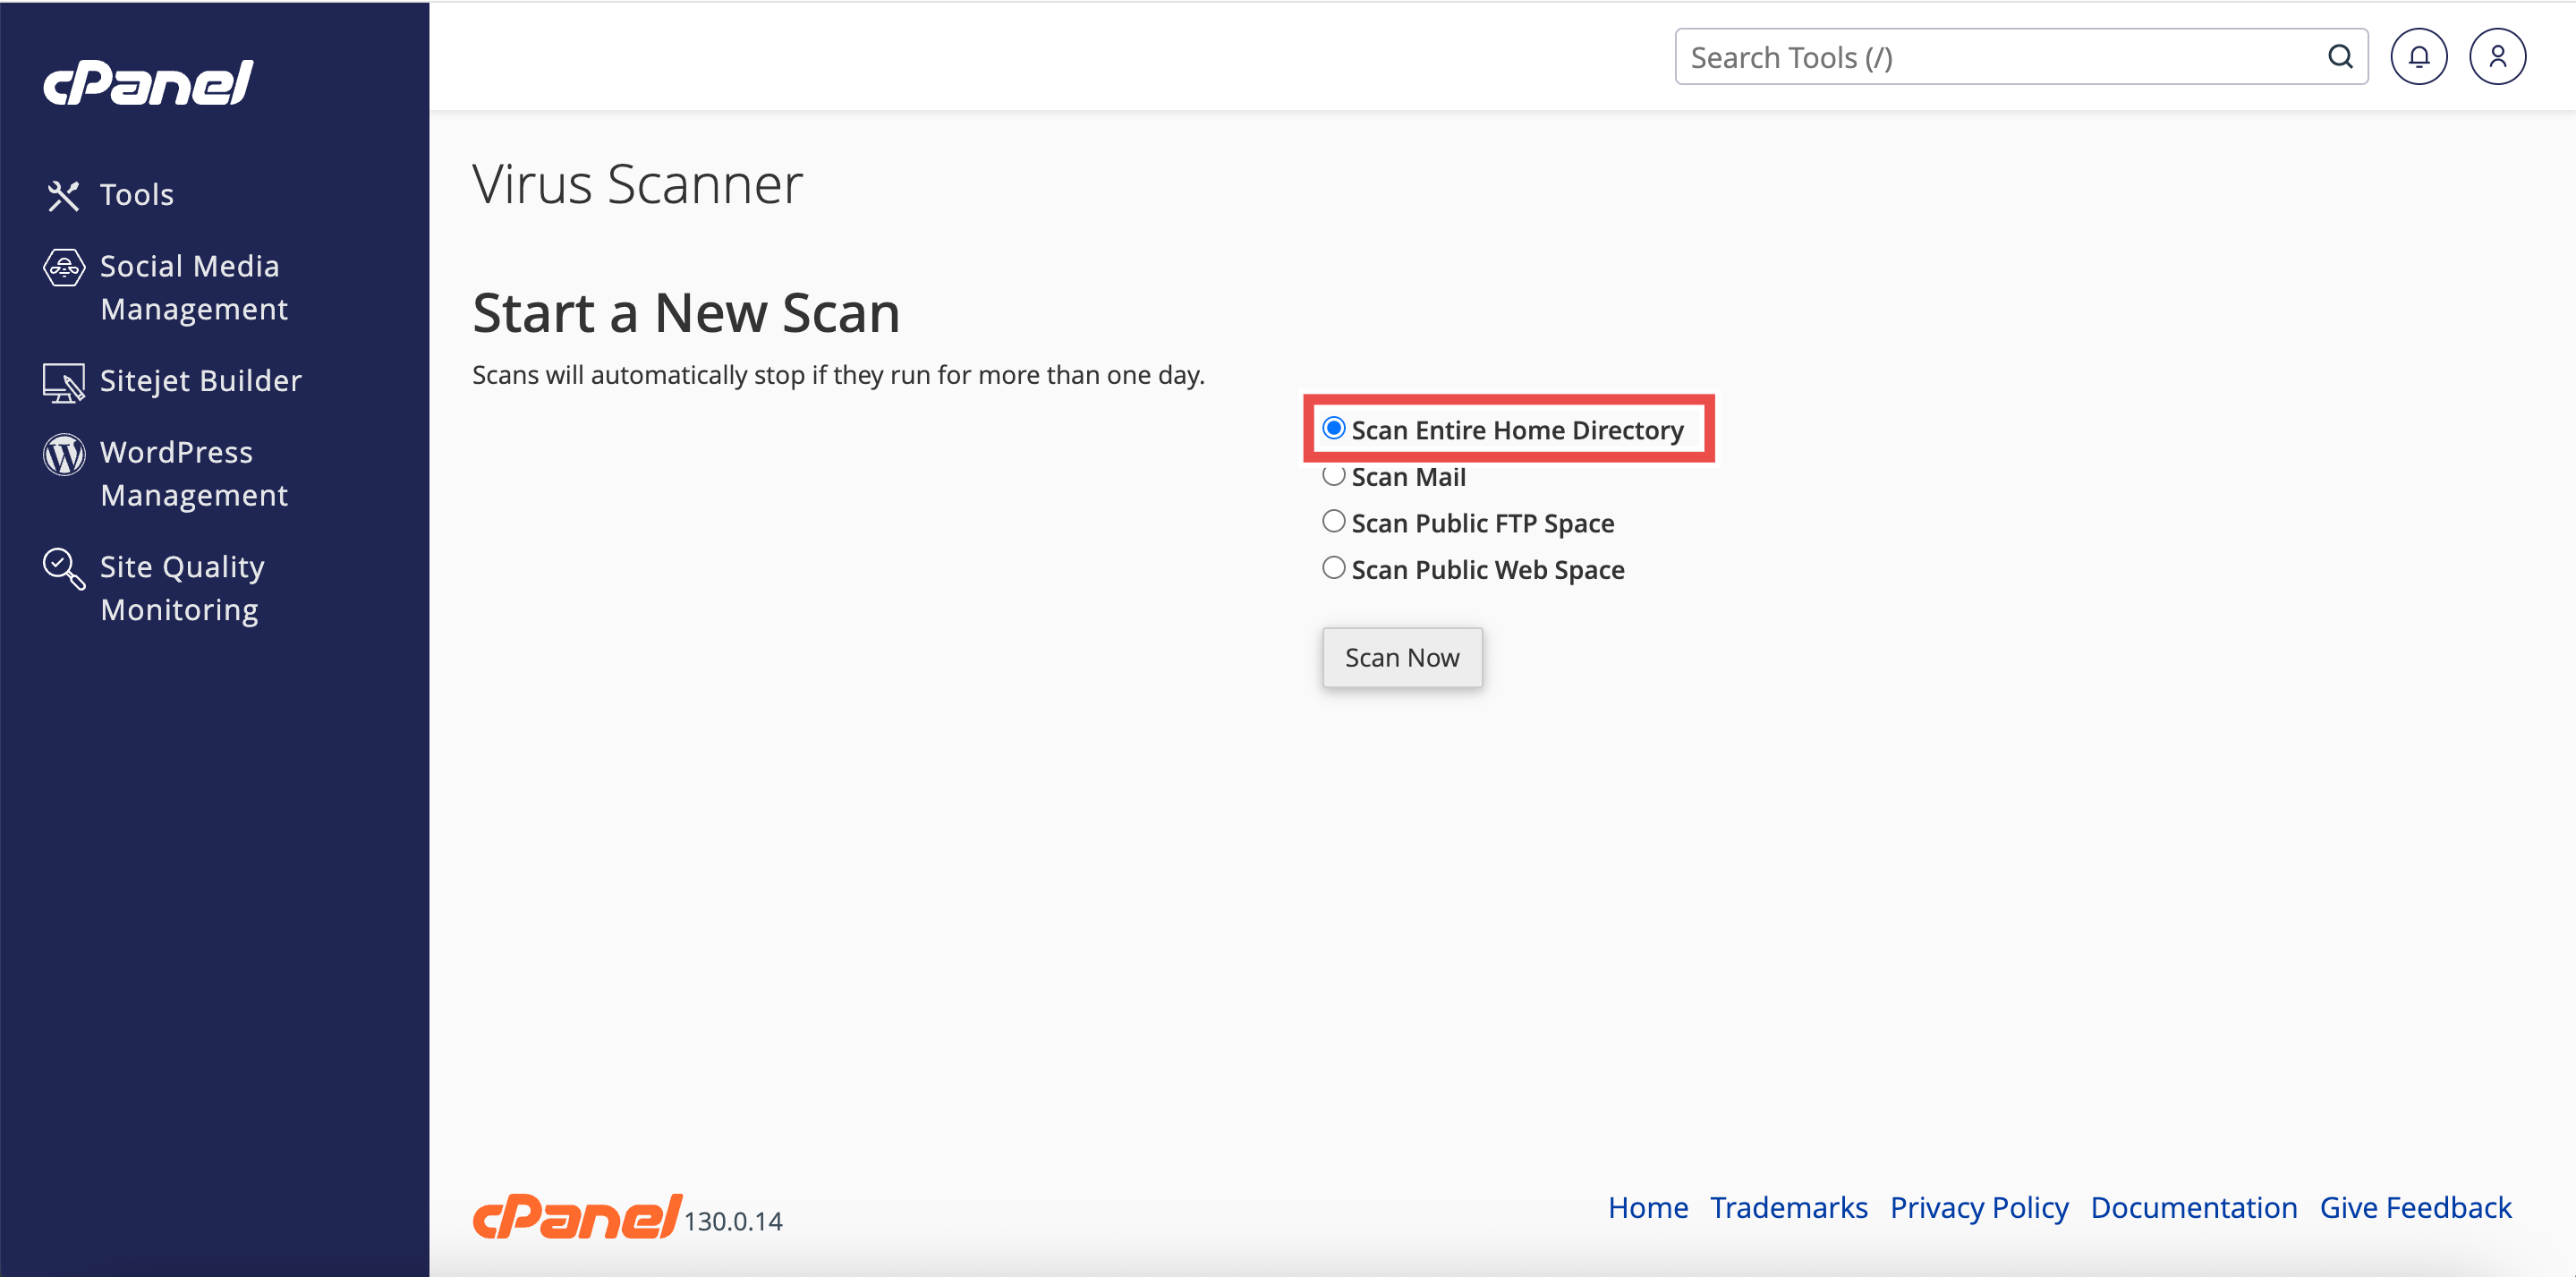This screenshot has width=2576, height=1277.
Task: Open the user account icon
Action: click(x=2496, y=57)
